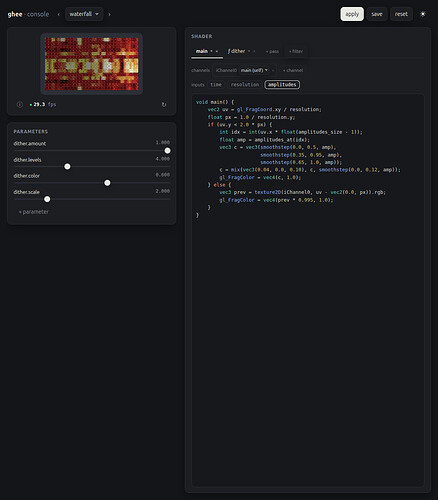
Task: Click the 'void main() {' code line
Action: coord(215,102)
